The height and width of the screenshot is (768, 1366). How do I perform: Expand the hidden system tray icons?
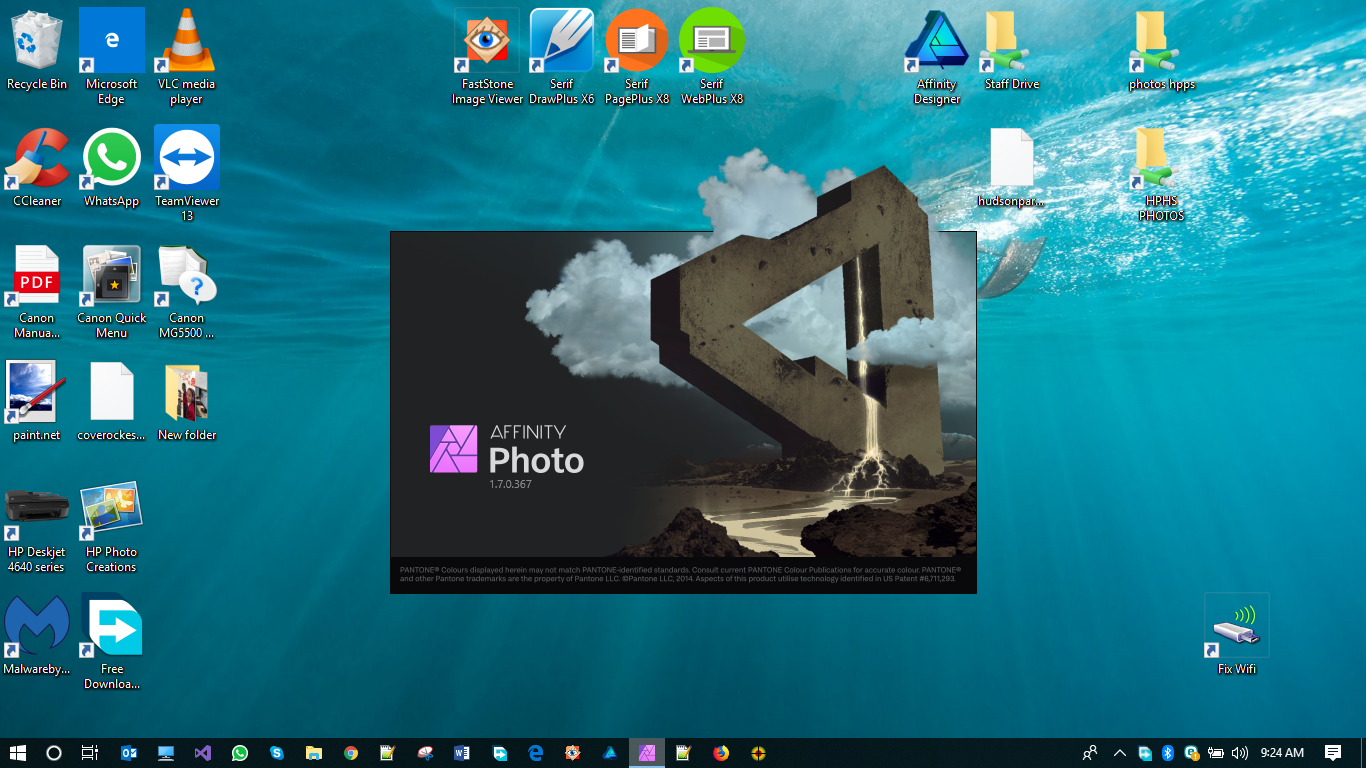click(1119, 753)
